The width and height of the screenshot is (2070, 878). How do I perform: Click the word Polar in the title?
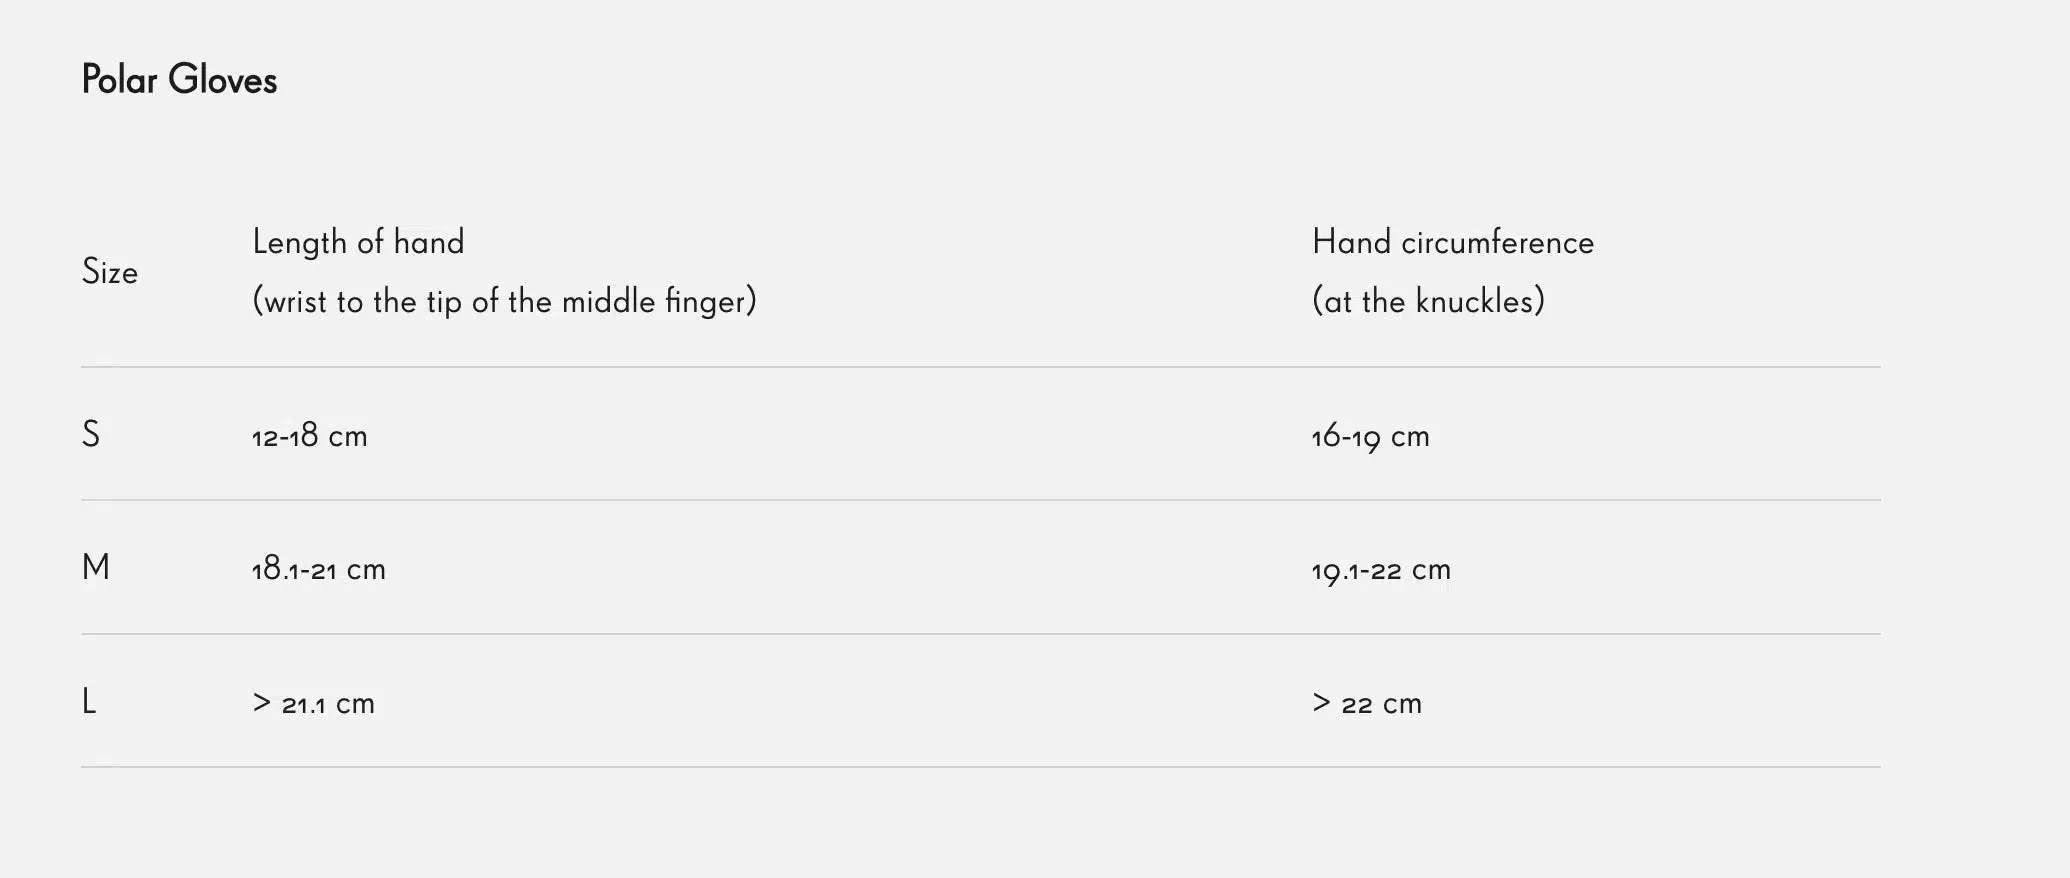coord(119,80)
